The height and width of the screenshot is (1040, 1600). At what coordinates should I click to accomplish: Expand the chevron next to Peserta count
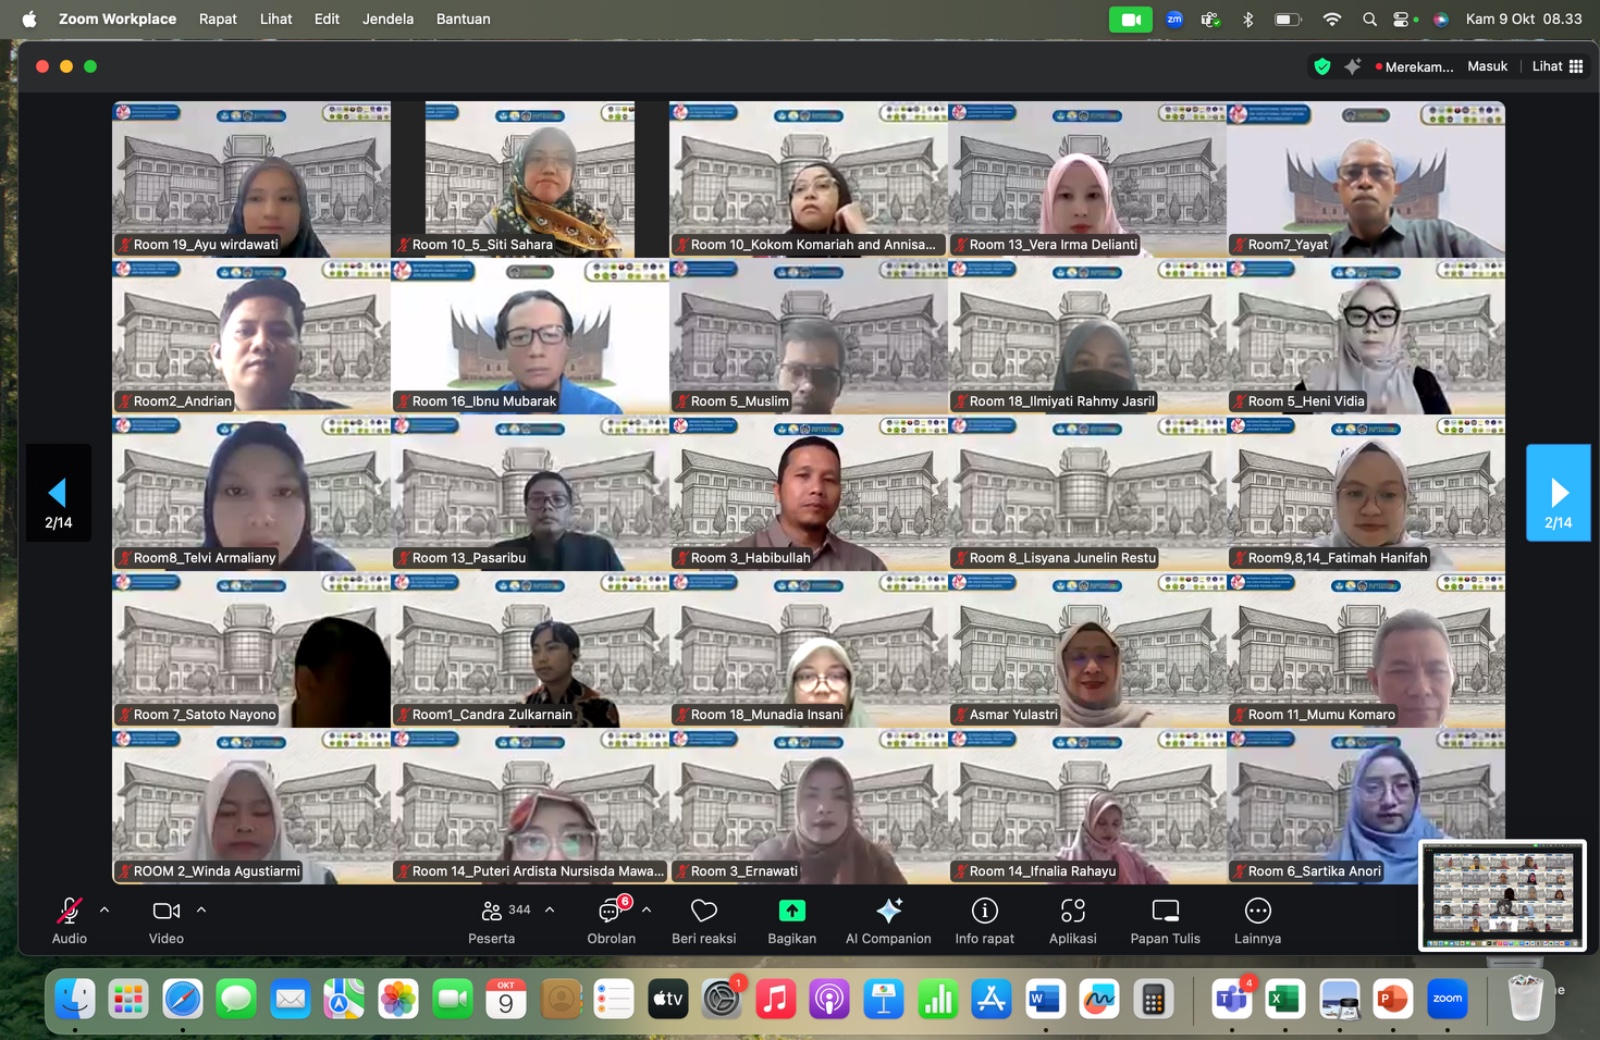tap(550, 910)
